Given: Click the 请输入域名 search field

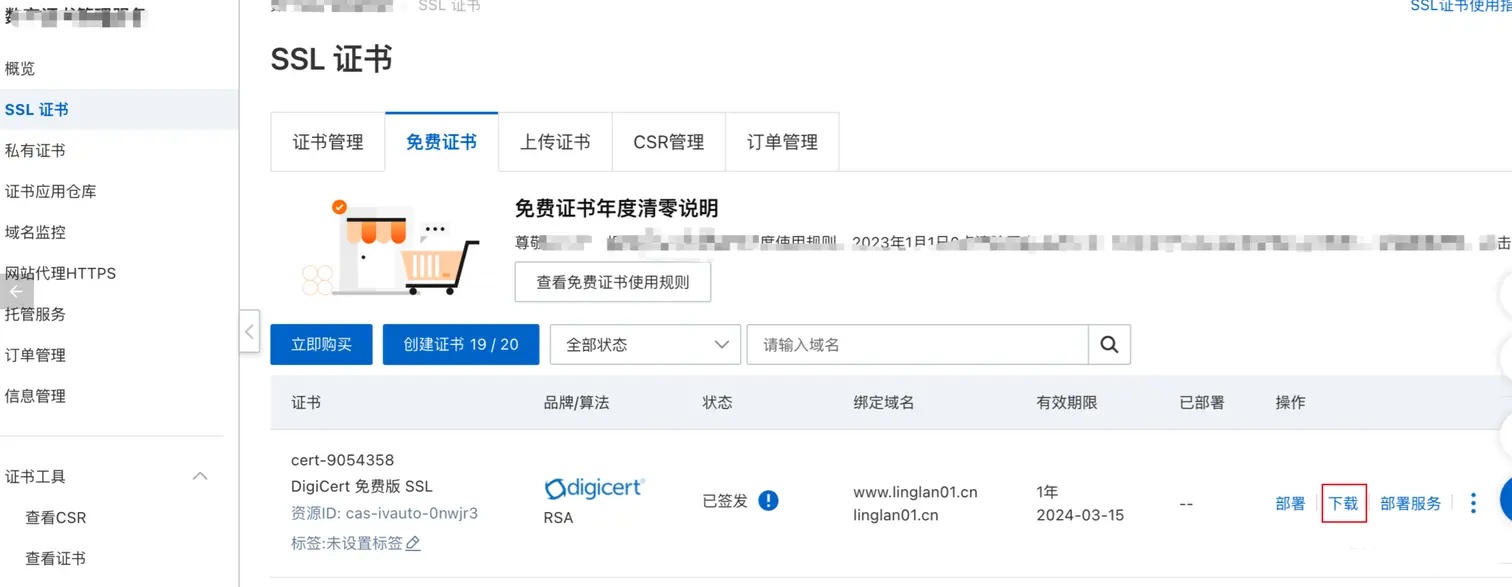Looking at the screenshot, I should pyautogui.click(x=916, y=344).
